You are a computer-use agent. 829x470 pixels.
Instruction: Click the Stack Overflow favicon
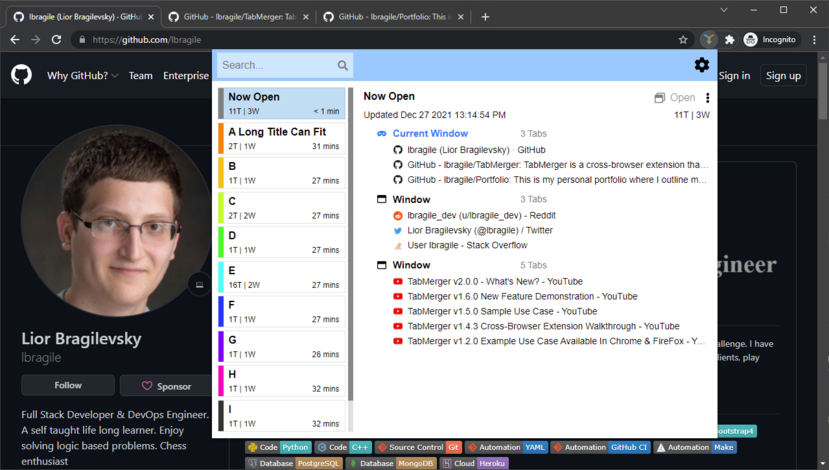coord(398,245)
